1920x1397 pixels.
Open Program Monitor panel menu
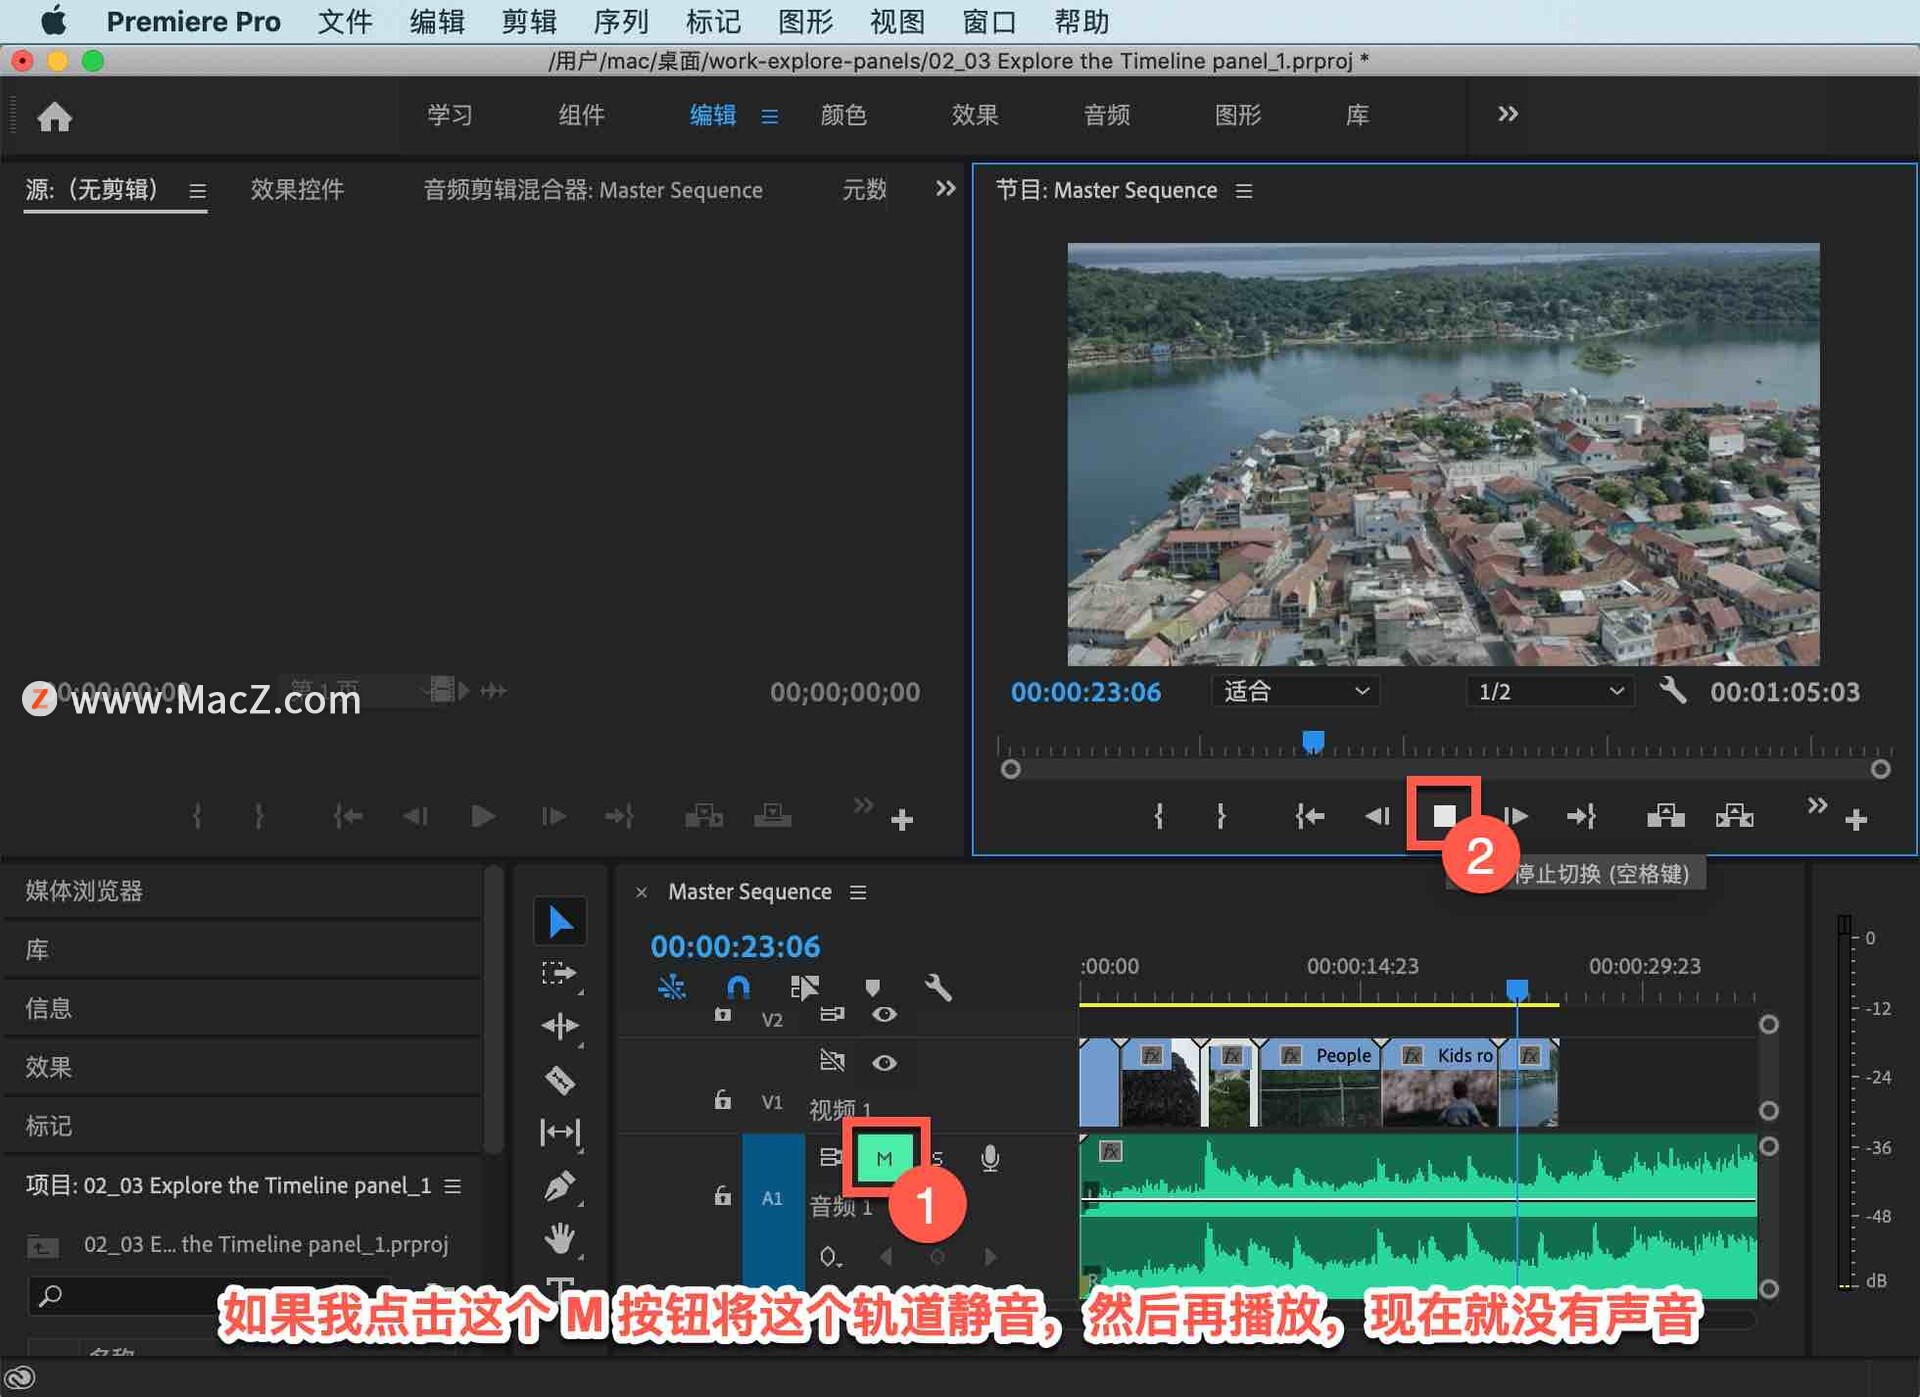click(1244, 190)
